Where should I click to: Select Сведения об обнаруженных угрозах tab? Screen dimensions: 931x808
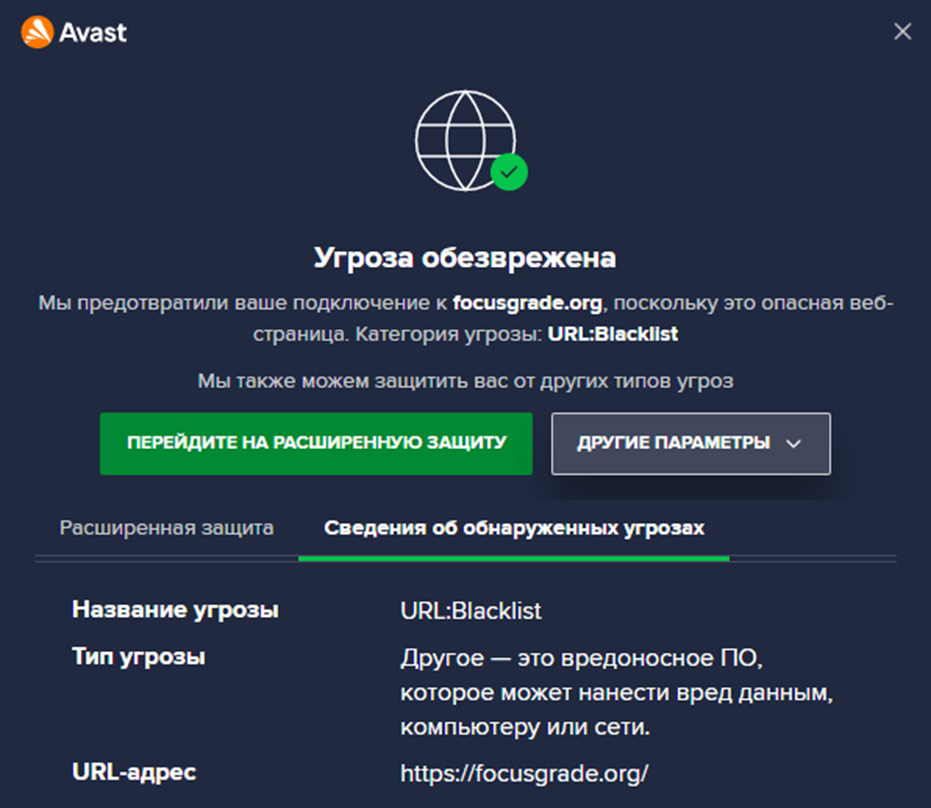[x=514, y=528]
